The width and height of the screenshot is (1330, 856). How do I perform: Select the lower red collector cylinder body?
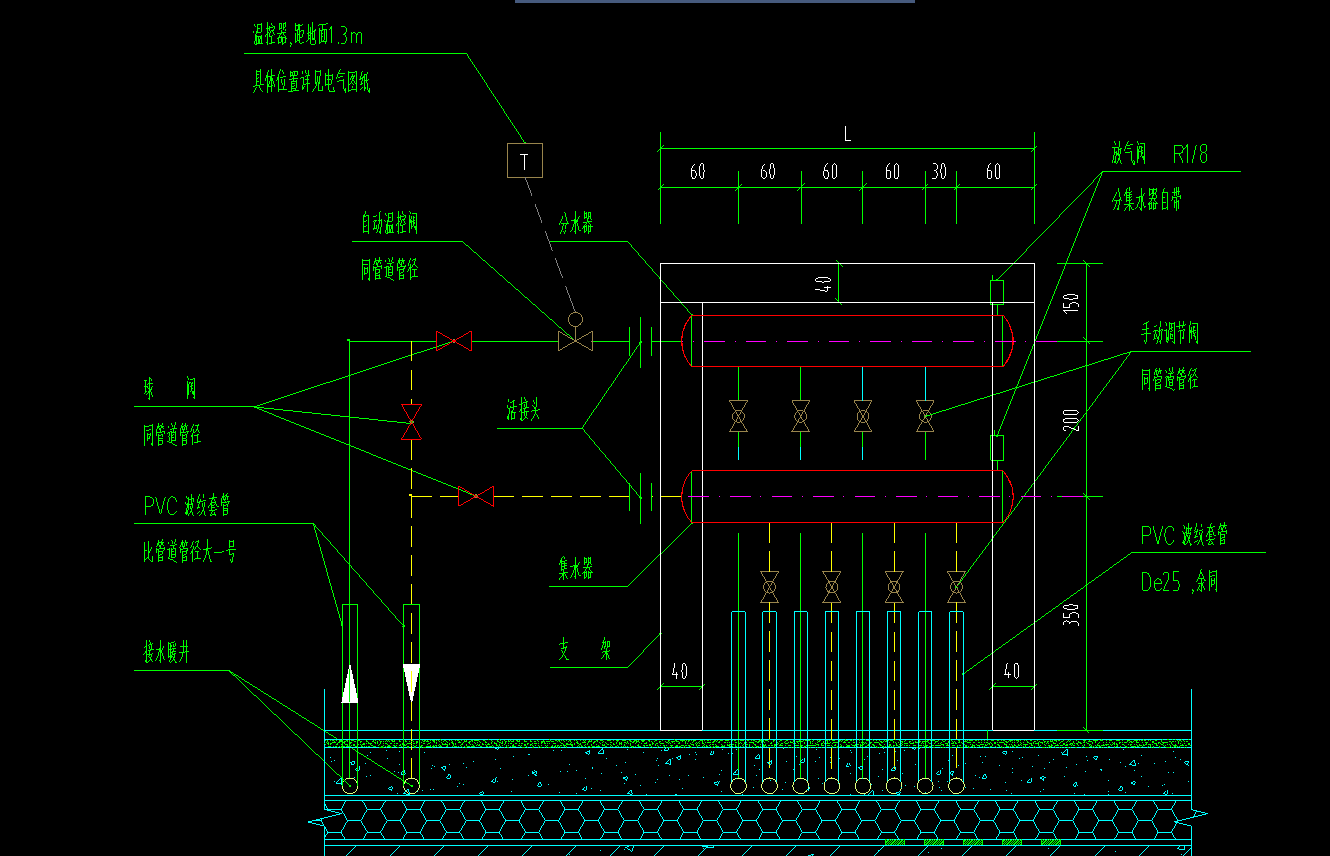(x=847, y=496)
